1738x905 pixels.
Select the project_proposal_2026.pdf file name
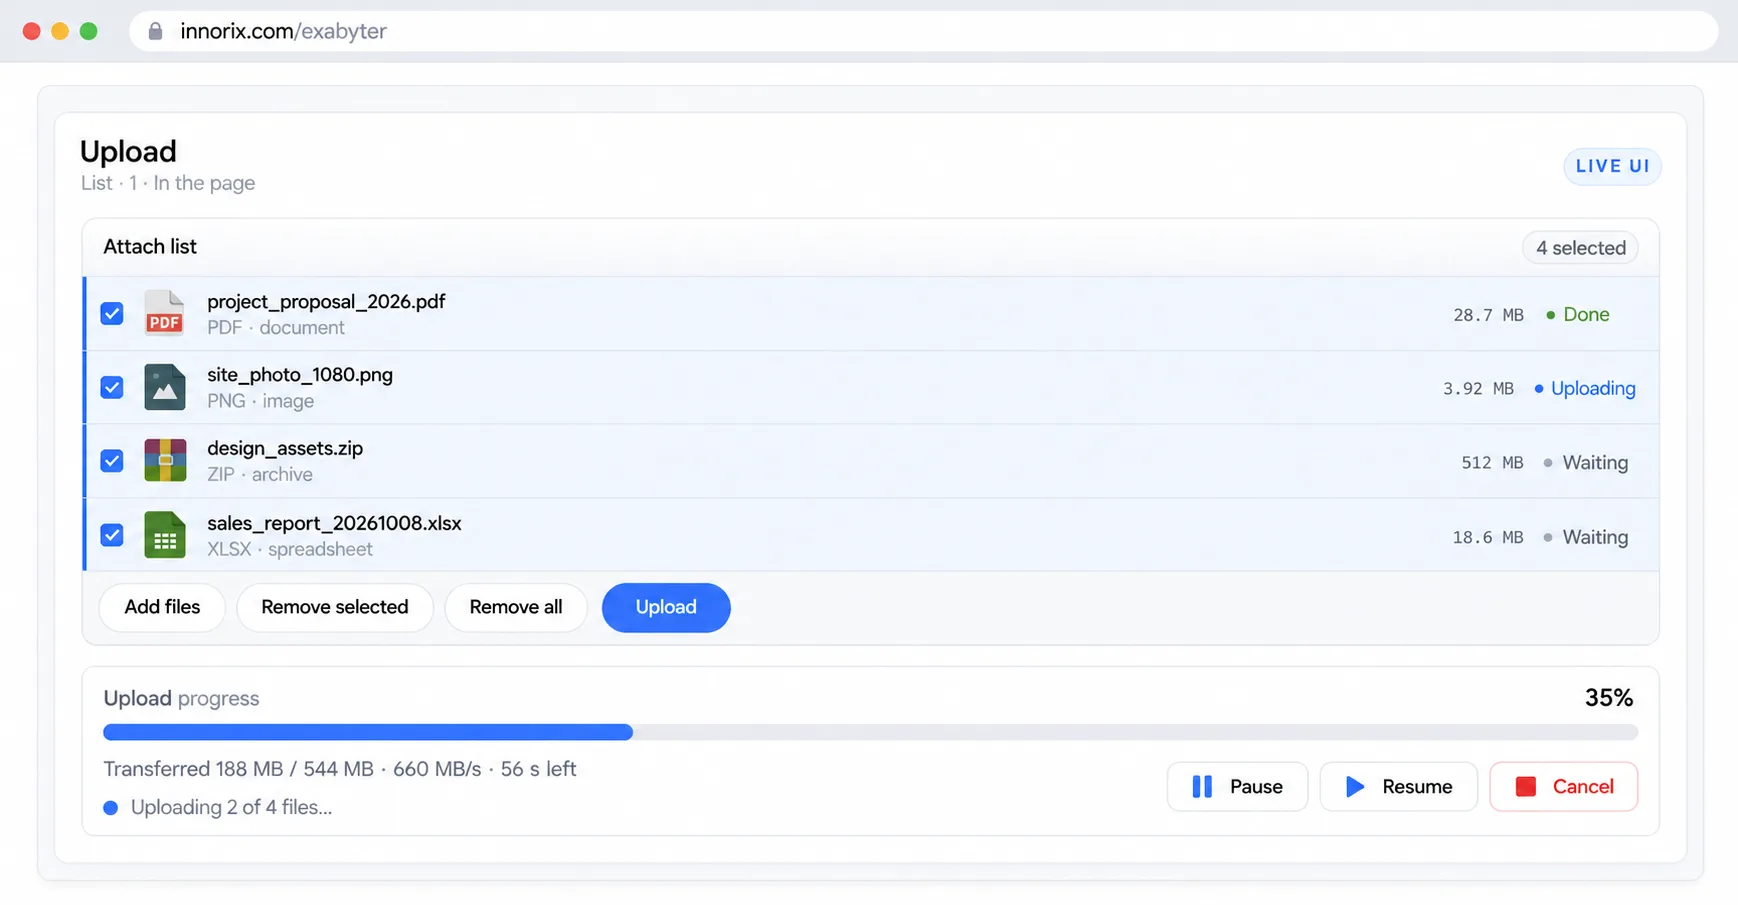(326, 302)
